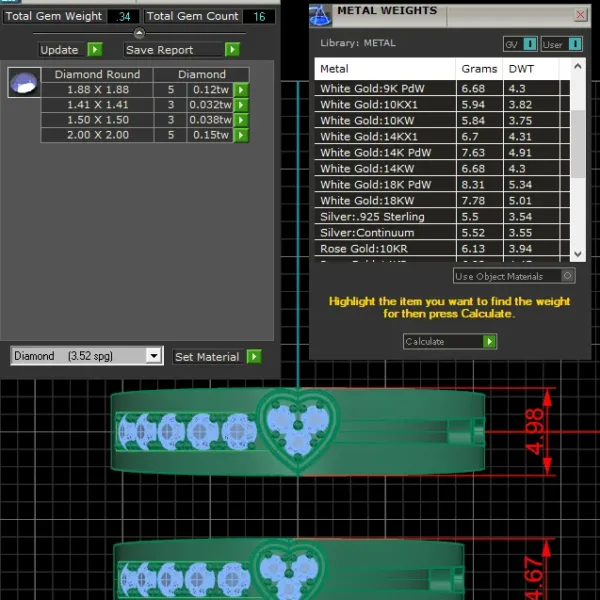
Task: Click the 2.00 X 2.00 diamond size
Action: [97, 135]
